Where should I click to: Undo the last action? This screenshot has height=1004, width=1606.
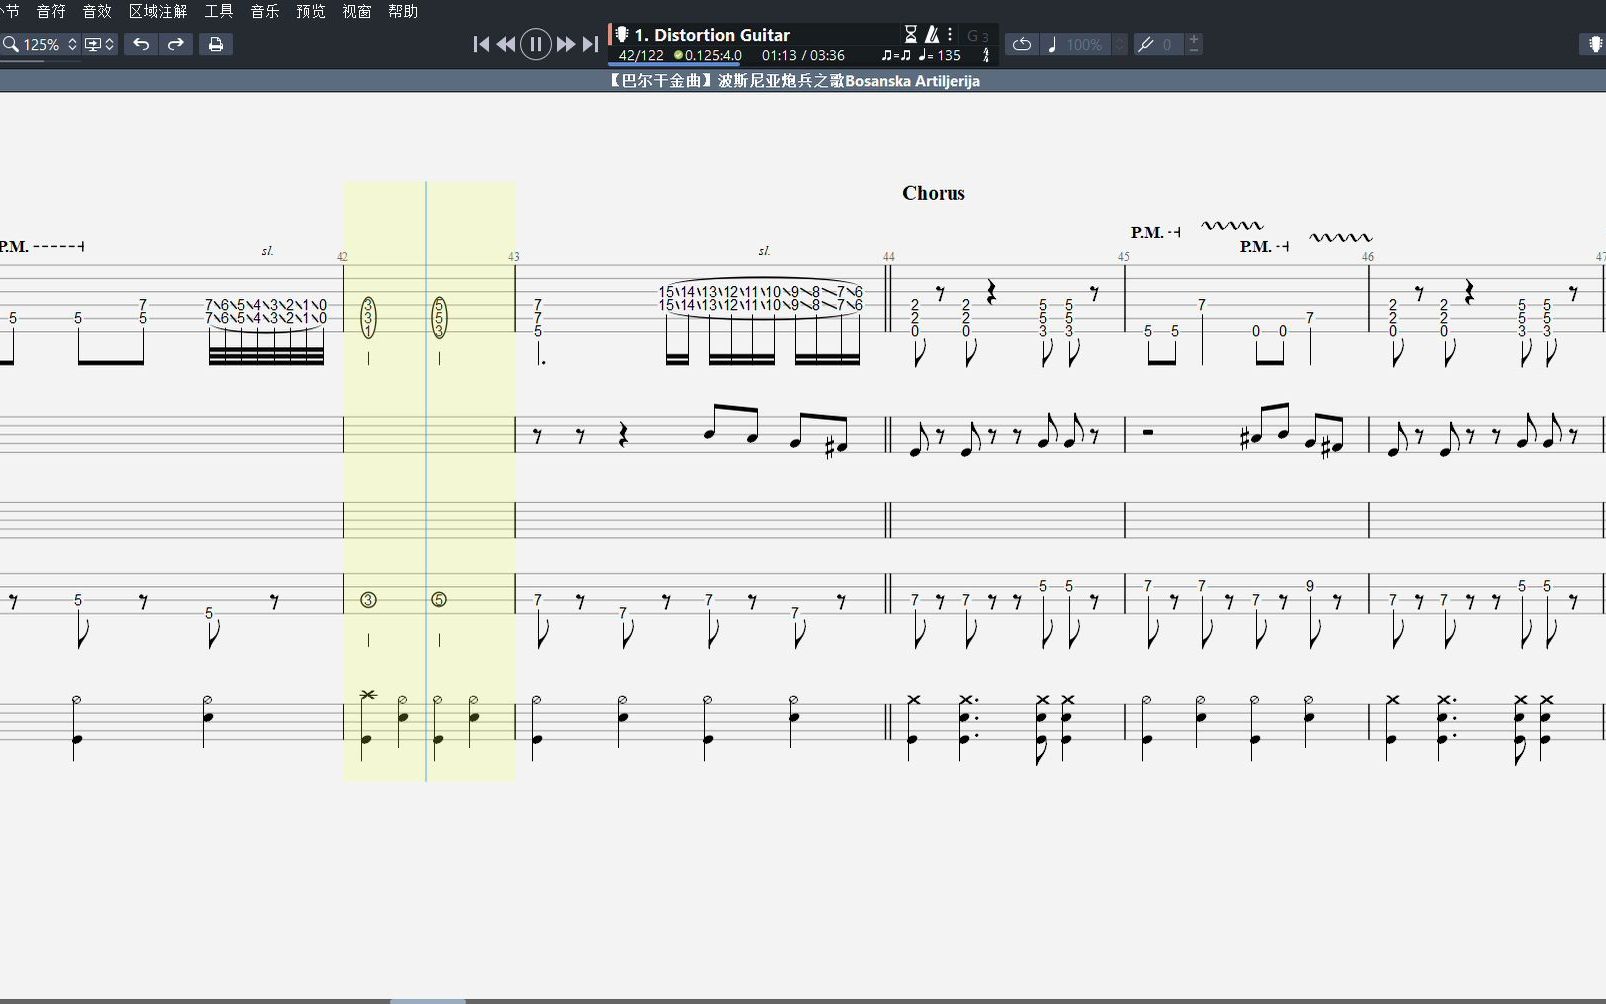pyautogui.click(x=141, y=44)
